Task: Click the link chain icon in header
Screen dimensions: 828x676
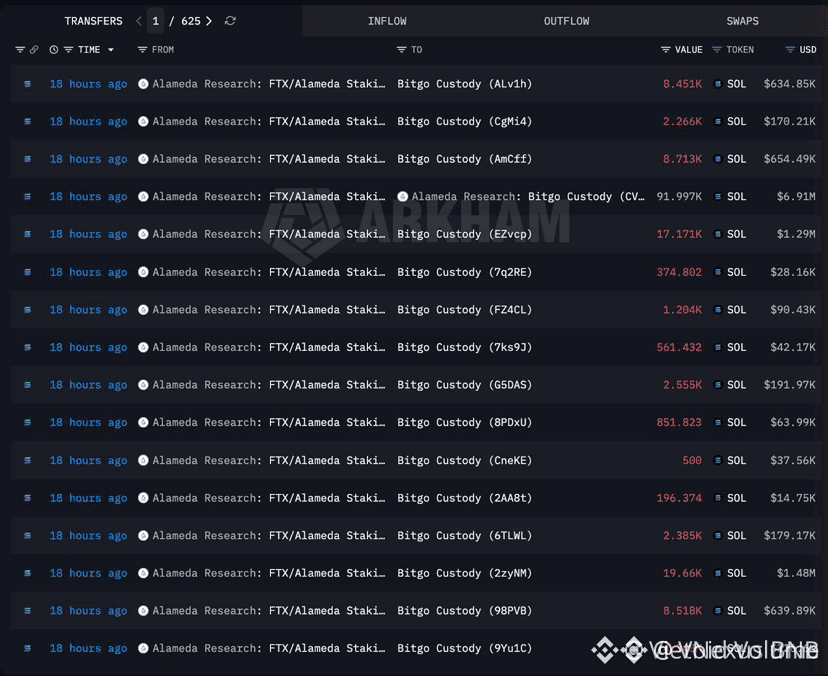Action: [x=34, y=50]
